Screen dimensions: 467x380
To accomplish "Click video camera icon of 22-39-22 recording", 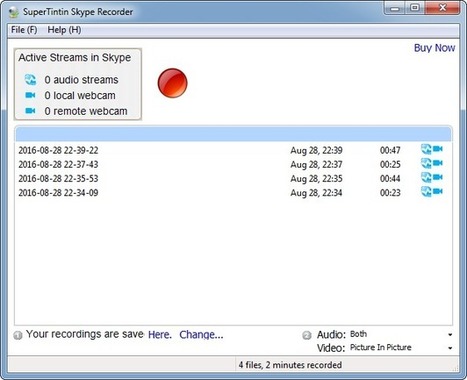I will (x=438, y=149).
